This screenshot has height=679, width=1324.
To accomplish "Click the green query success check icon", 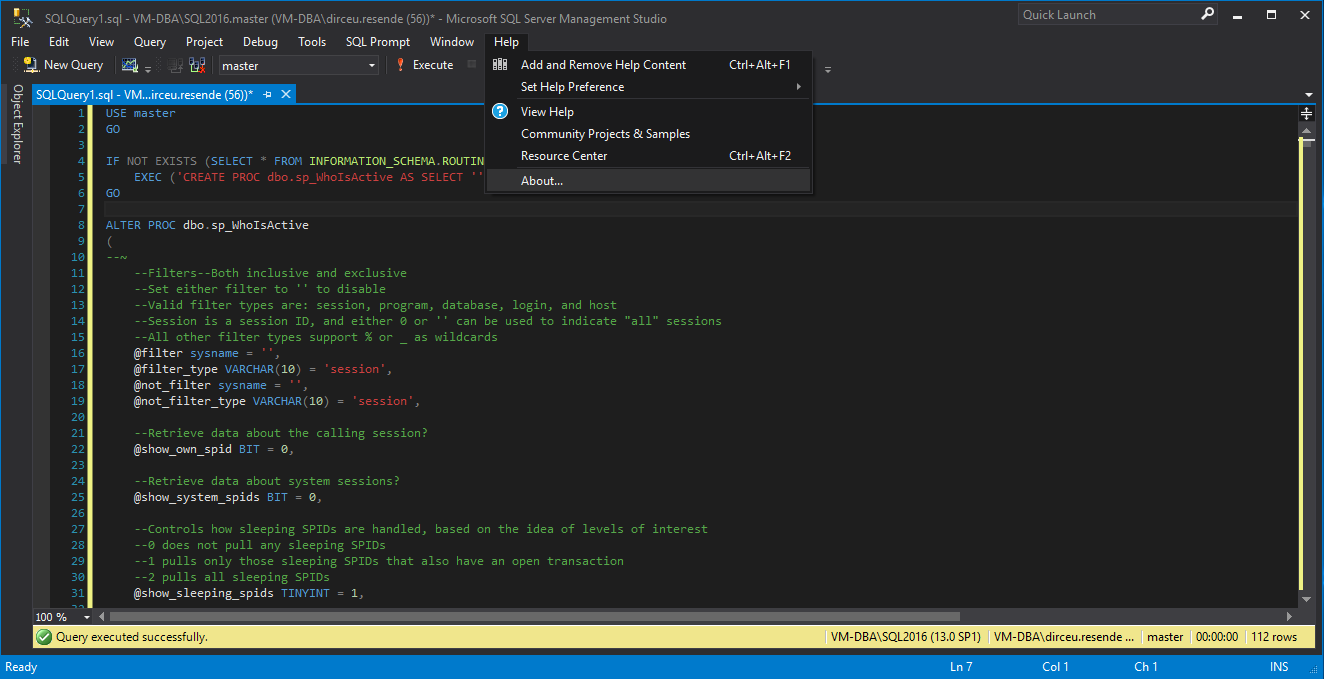I will click(43, 636).
